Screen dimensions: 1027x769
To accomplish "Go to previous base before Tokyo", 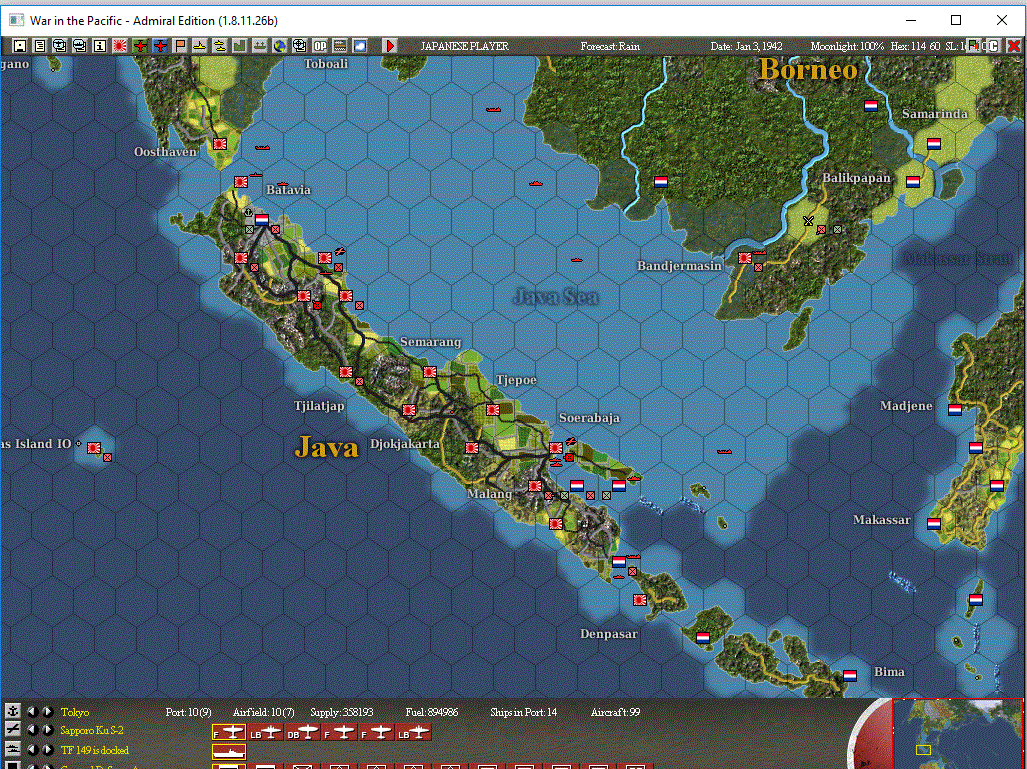I will 32,711.
